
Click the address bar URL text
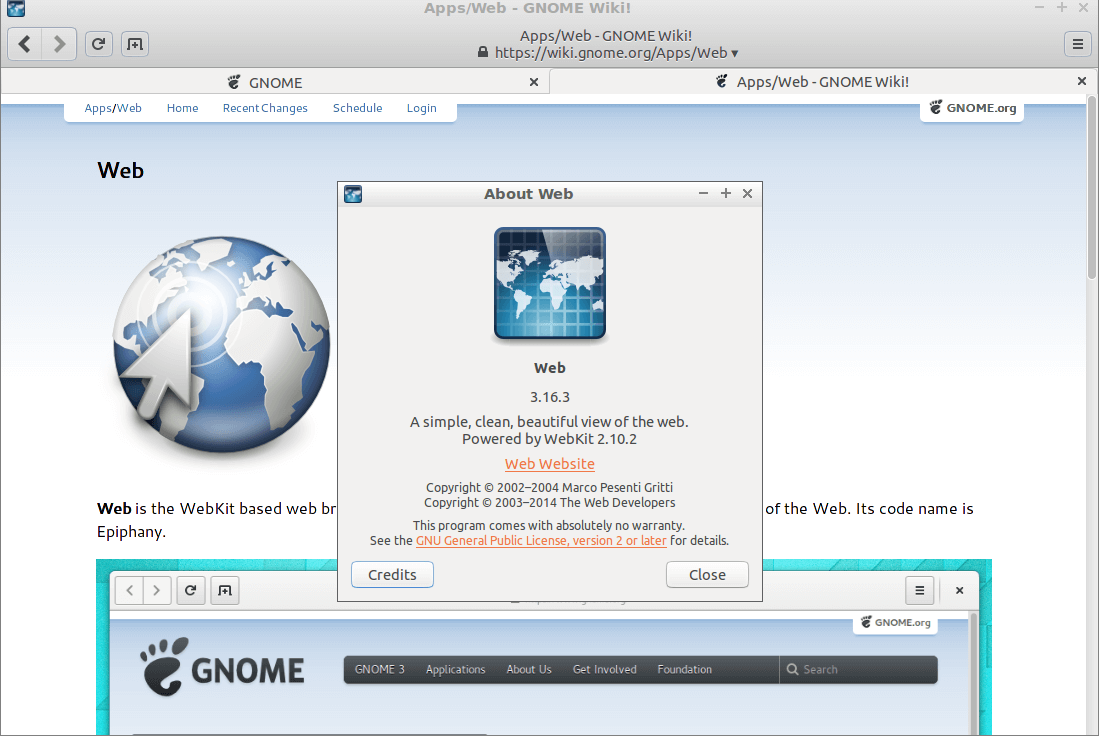tap(610, 53)
